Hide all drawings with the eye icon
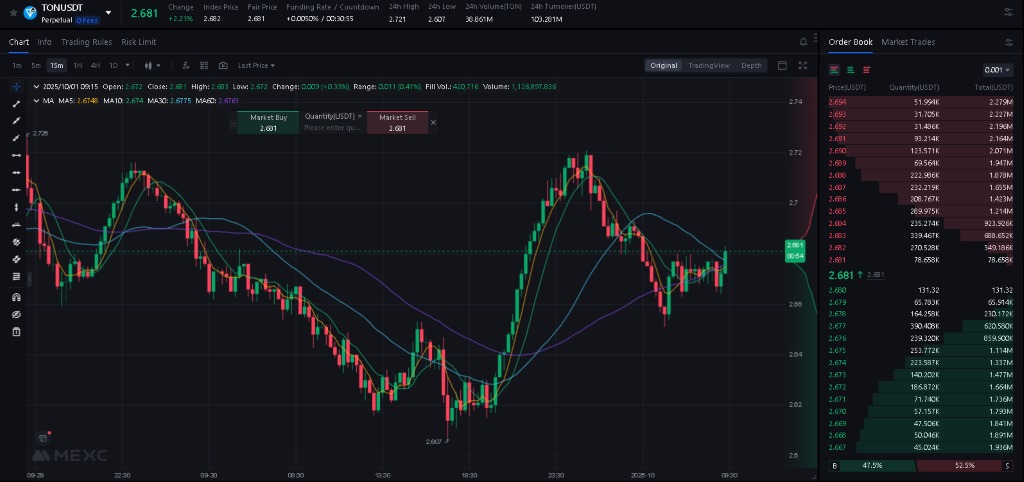 click(16, 314)
